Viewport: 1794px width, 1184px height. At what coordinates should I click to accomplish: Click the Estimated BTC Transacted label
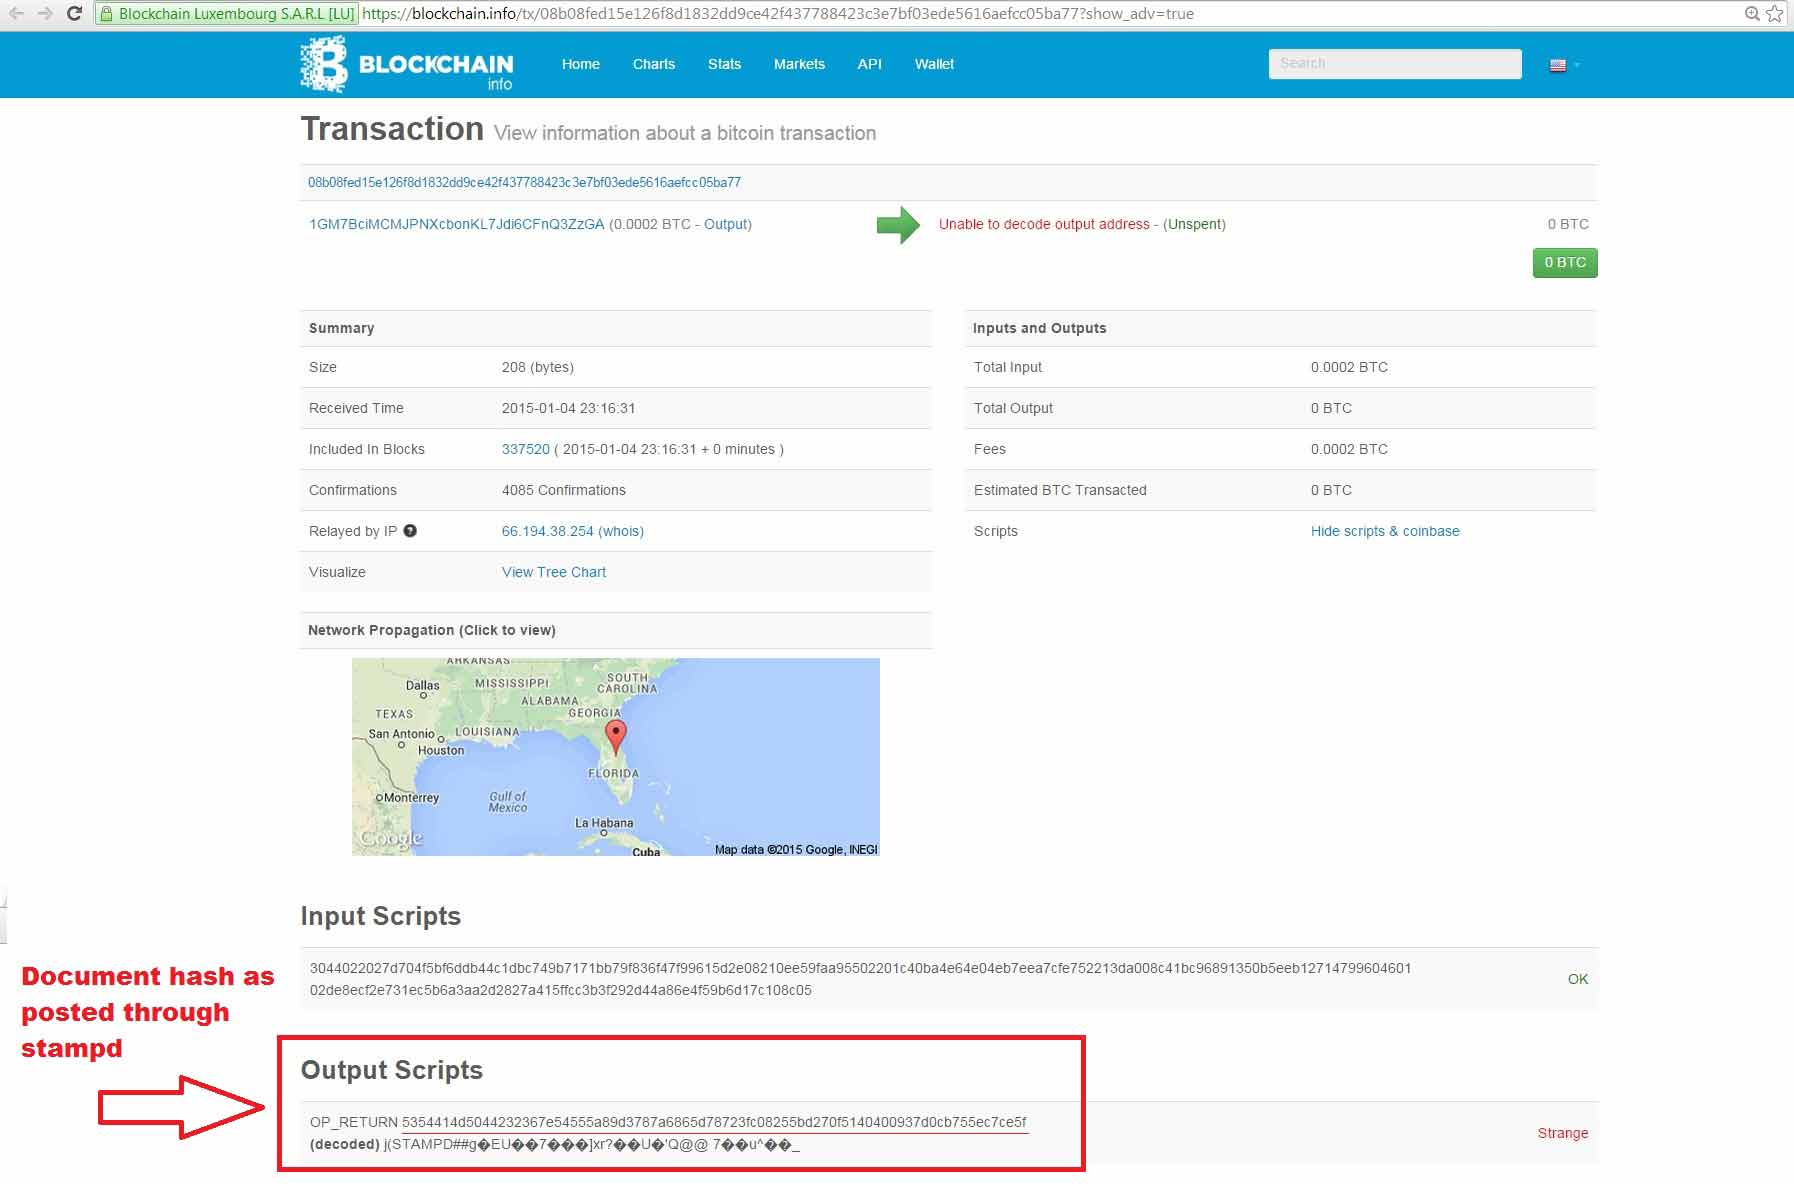pyautogui.click(x=1060, y=490)
